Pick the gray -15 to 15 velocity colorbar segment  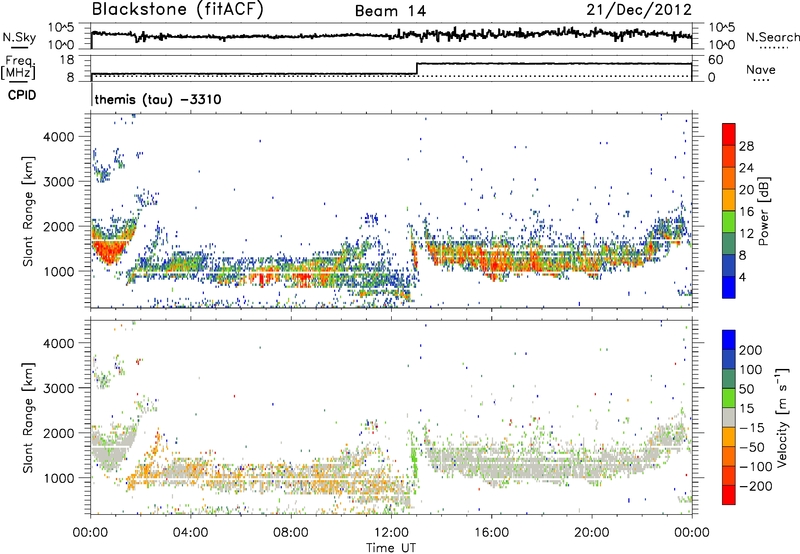(729, 417)
